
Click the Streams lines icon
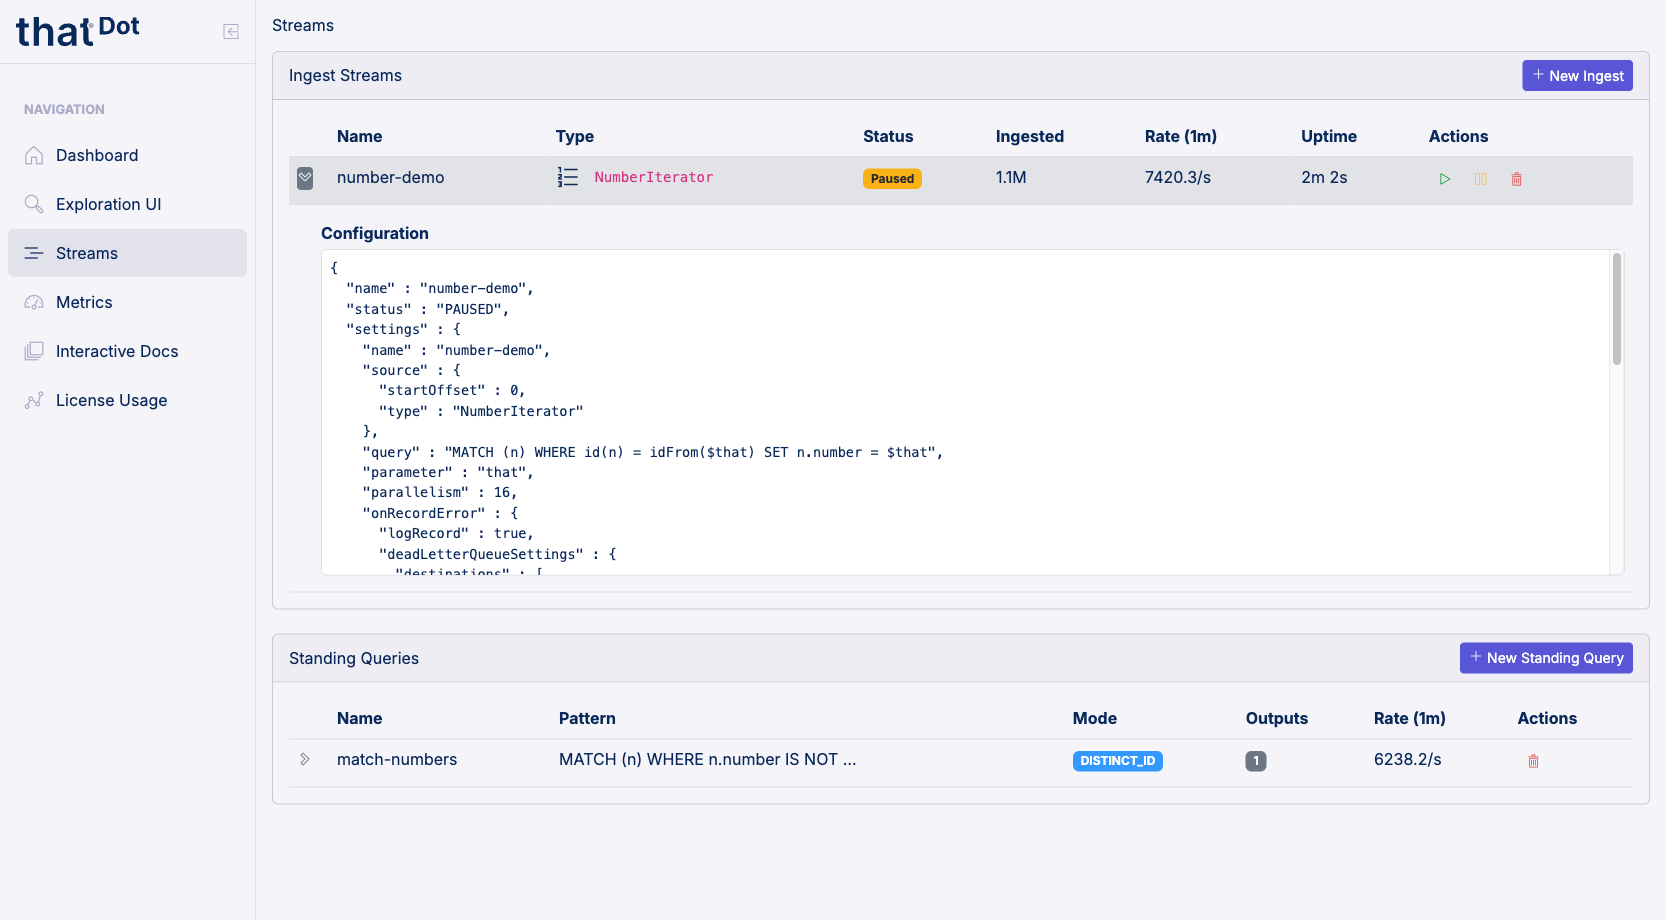[34, 253]
